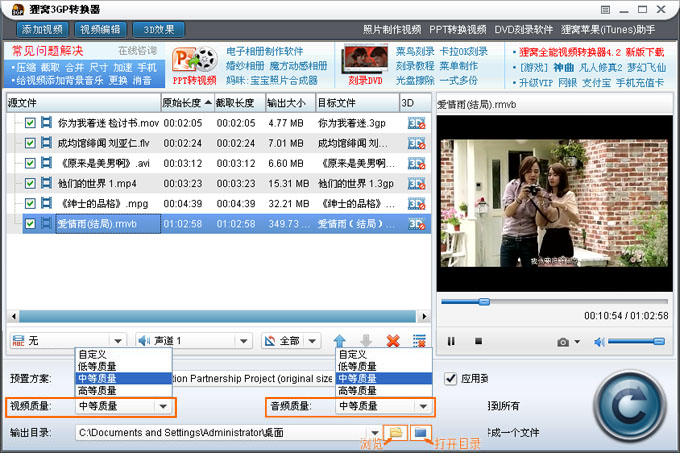Open 狸窝全能视频转换器4.2 新版下载 link
The width and height of the screenshot is (680, 453).
point(592,52)
